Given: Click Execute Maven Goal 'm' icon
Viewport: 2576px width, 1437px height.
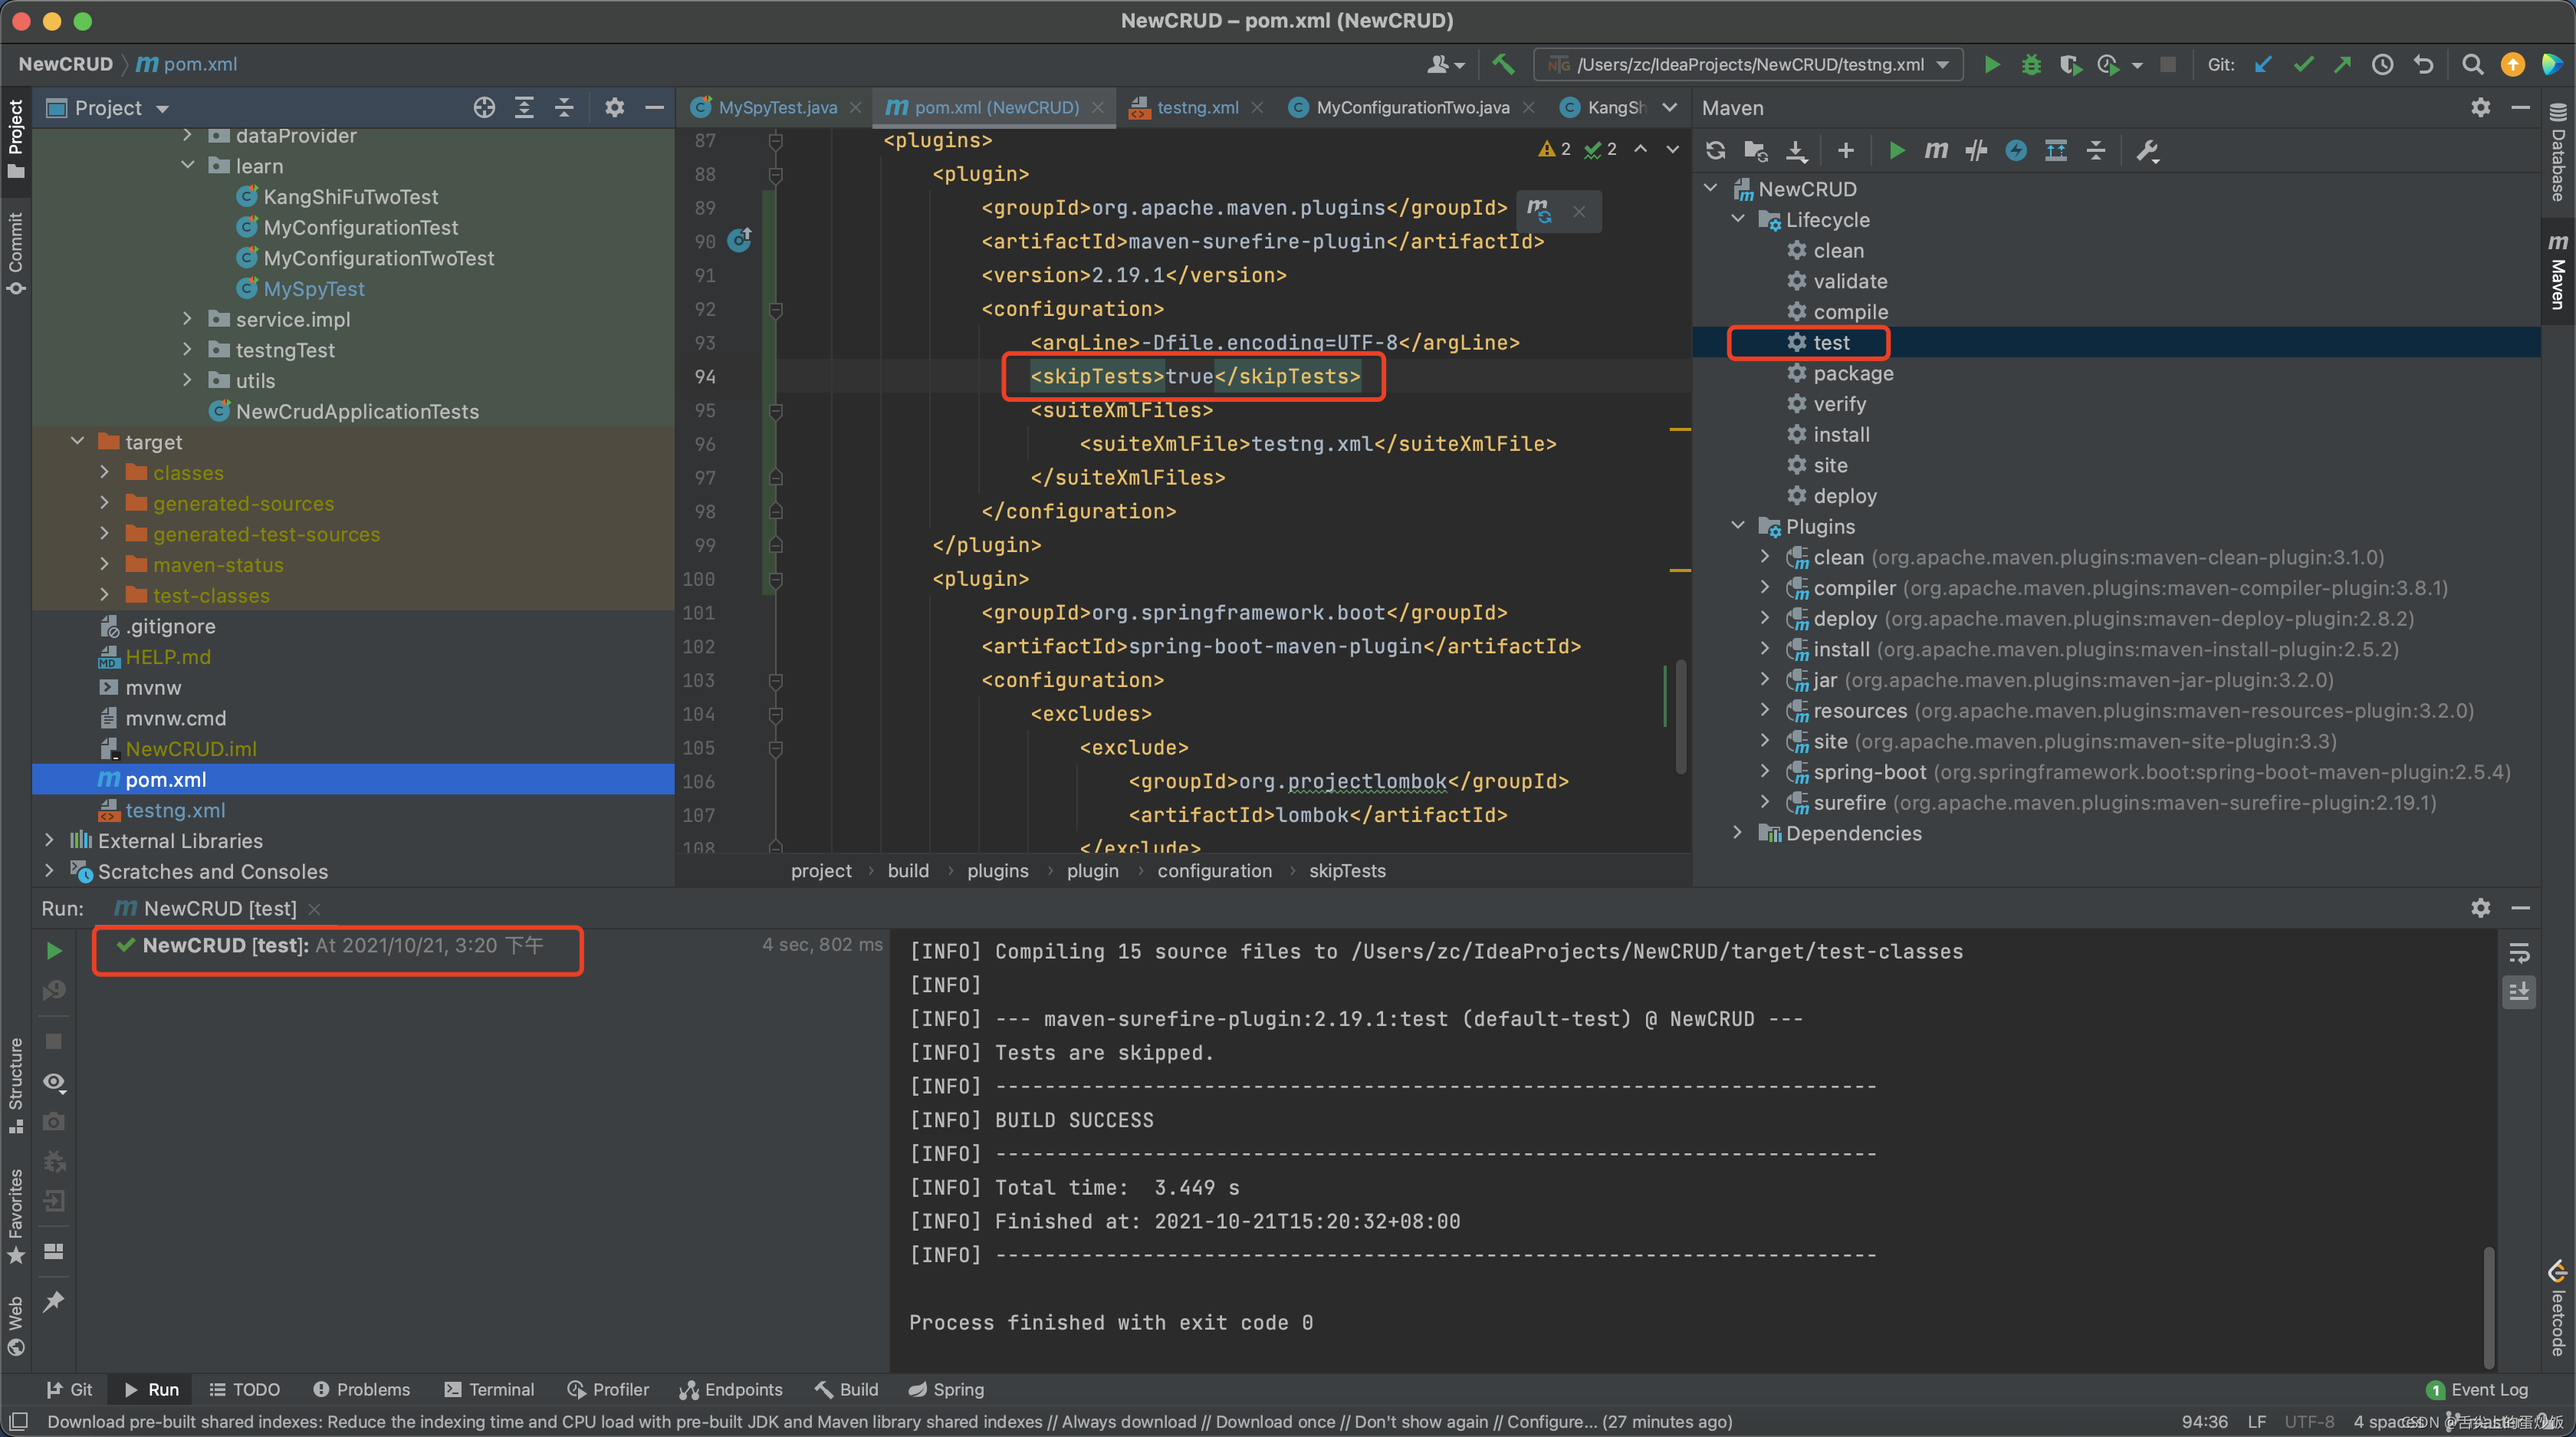Looking at the screenshot, I should [x=1936, y=150].
